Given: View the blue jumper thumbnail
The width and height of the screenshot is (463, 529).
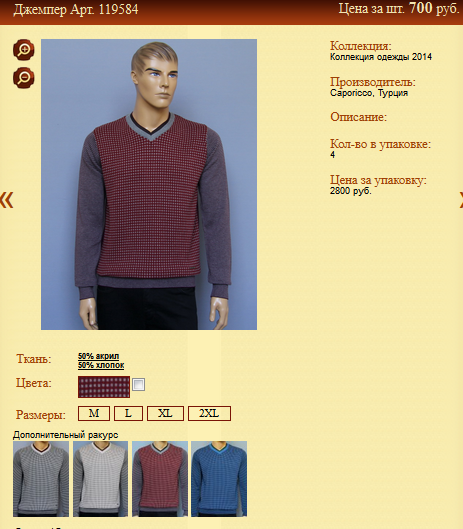Looking at the screenshot, I should coord(219,479).
